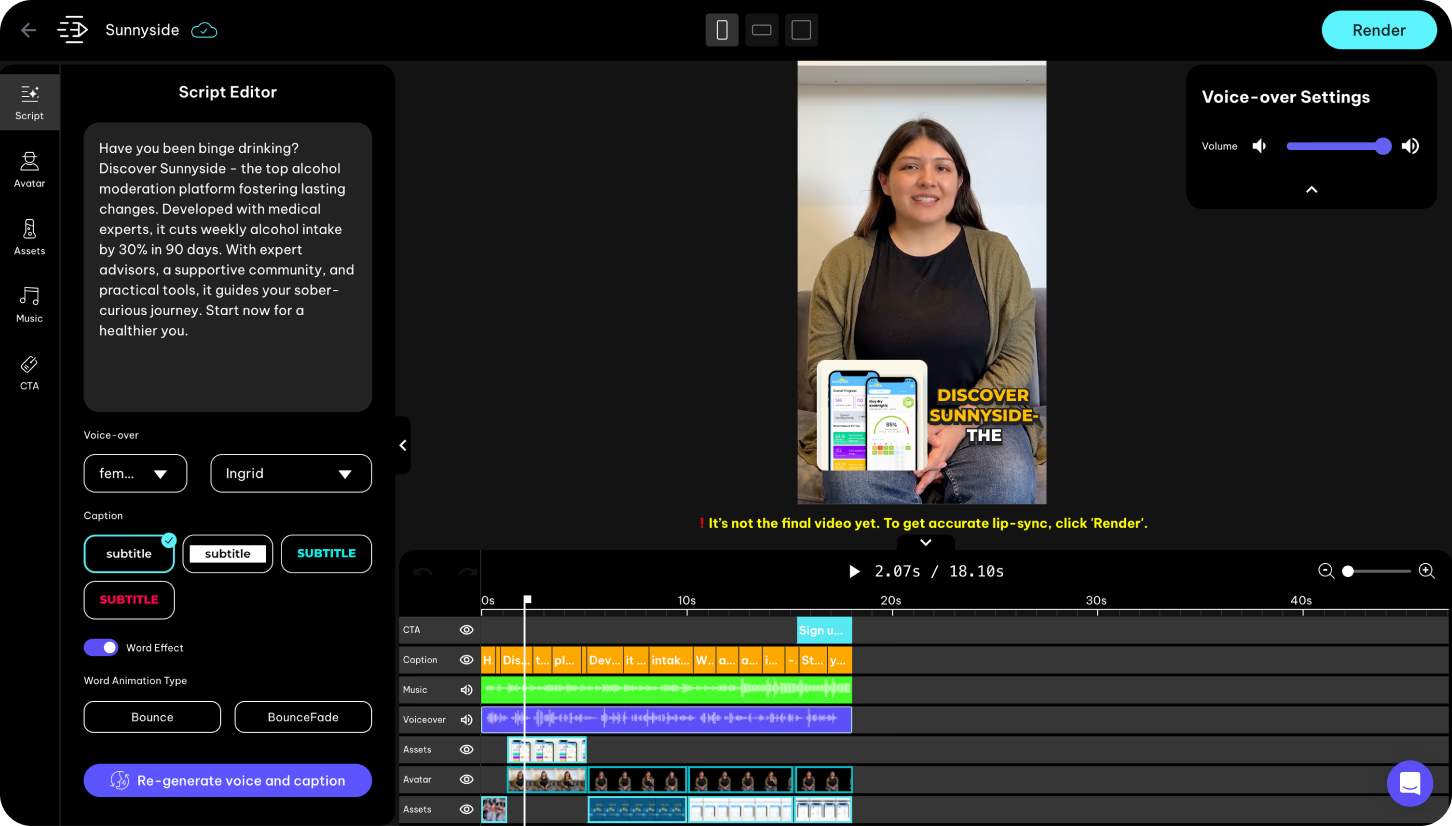The width and height of the screenshot is (1452, 826).
Task: Hide the Caption track
Action: [466, 660]
